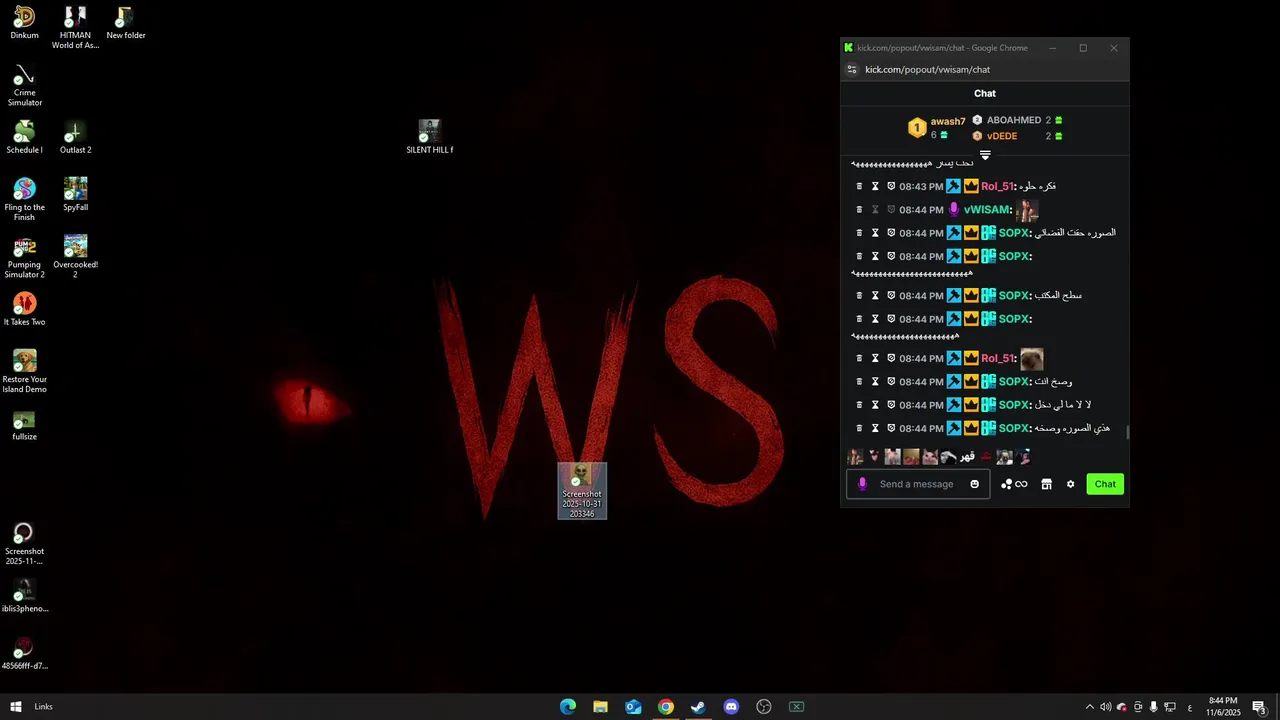Timeout Rol_51 on the 08:43 PM message
Viewport: 1280px width, 720px height.
click(x=875, y=186)
